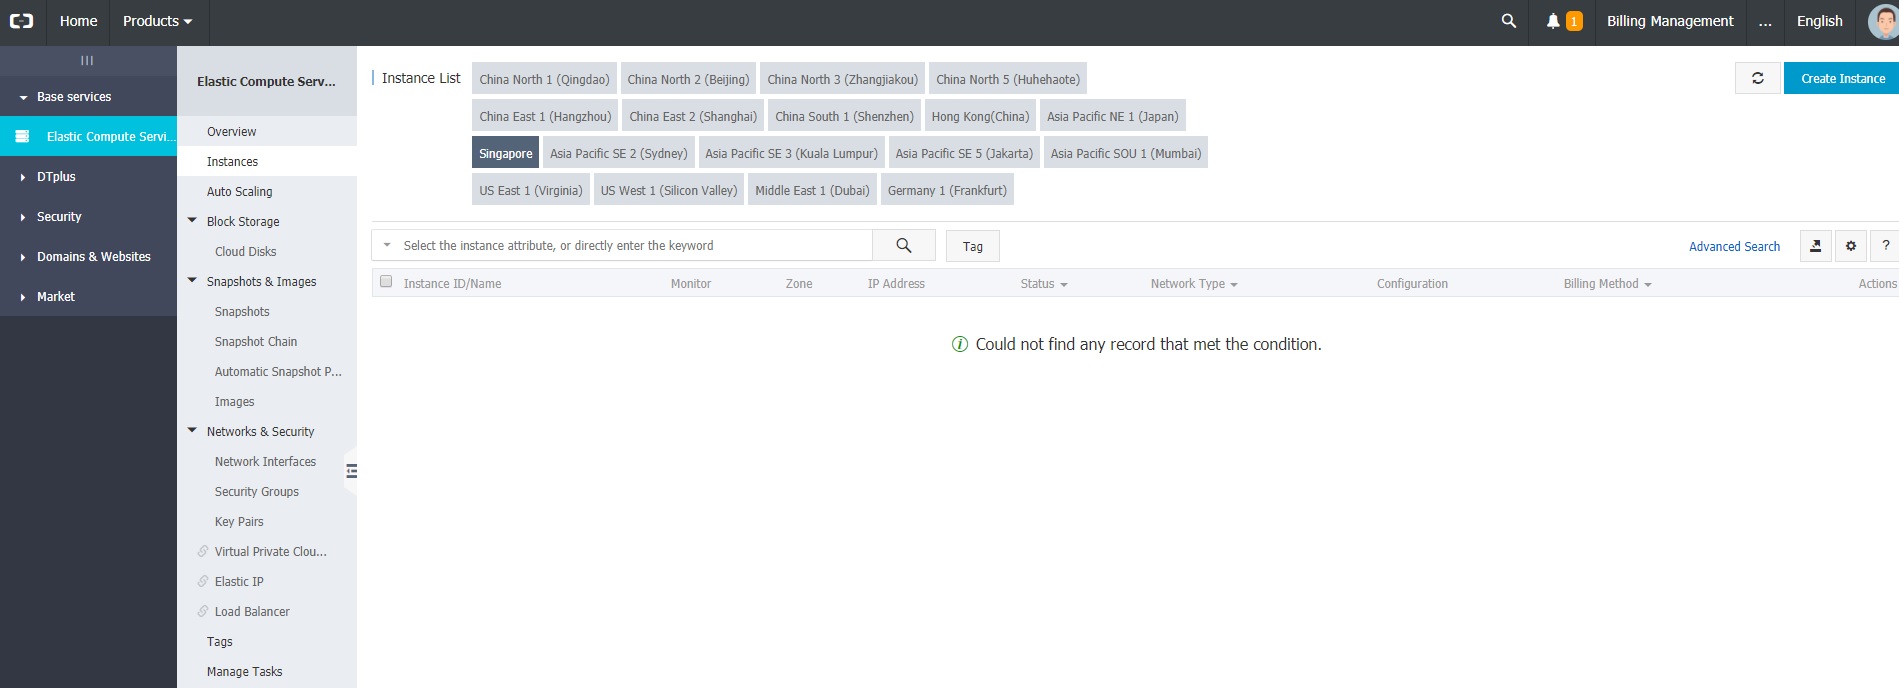Viewport: 1899px width, 688px height.
Task: Open the notification bell icon
Action: point(1553,21)
